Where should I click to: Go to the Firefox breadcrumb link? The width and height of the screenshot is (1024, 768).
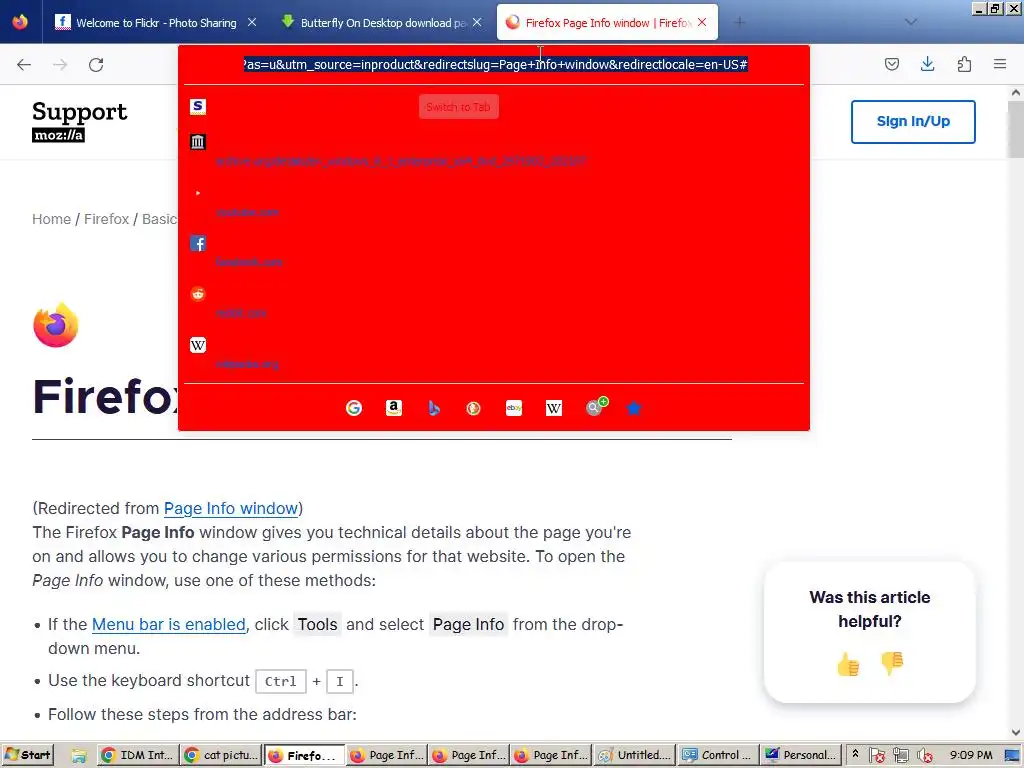tap(106, 219)
